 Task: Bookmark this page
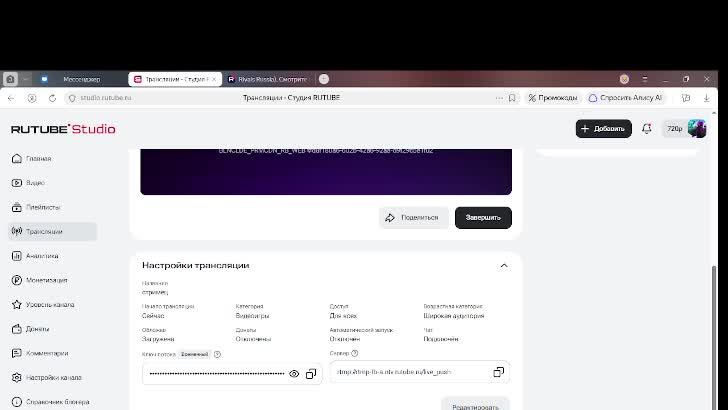tap(512, 98)
